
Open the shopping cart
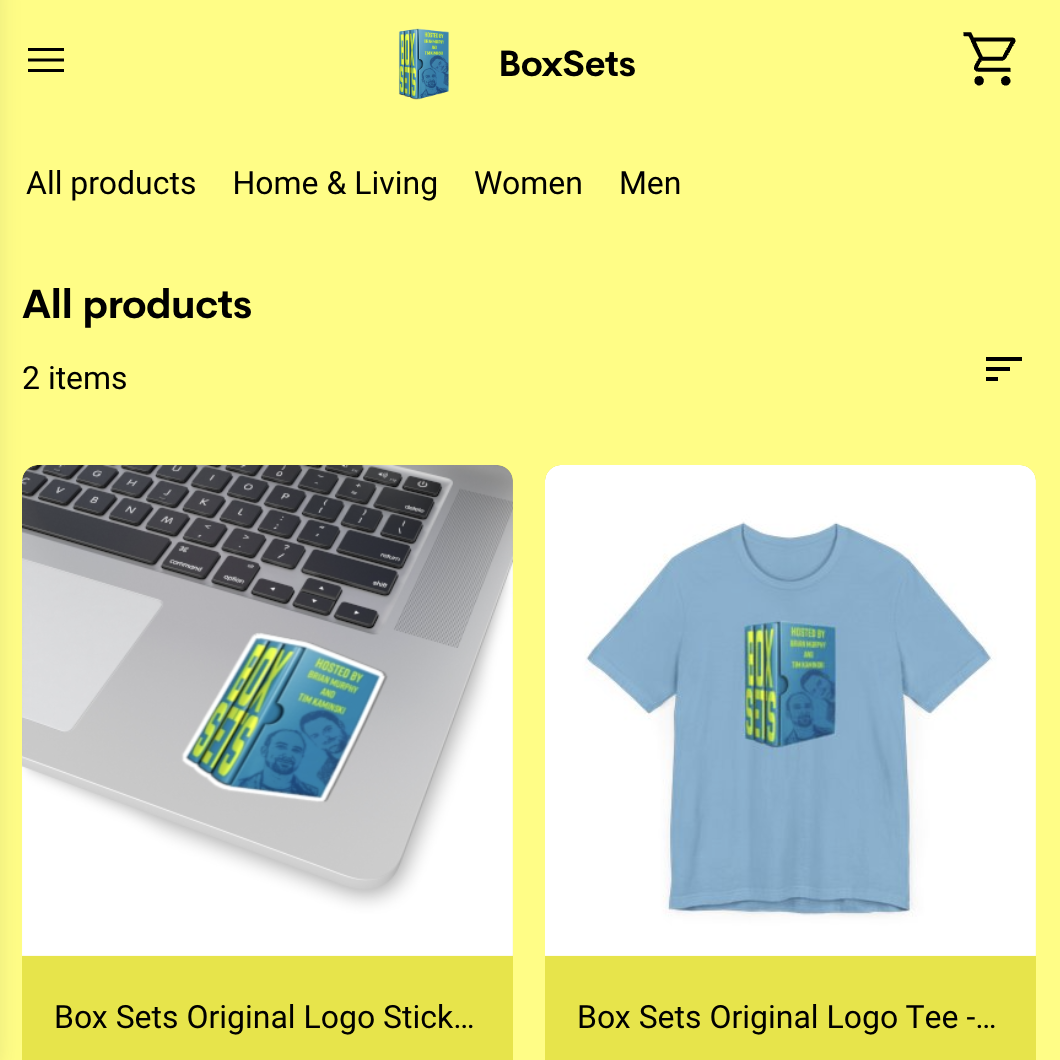(x=989, y=60)
